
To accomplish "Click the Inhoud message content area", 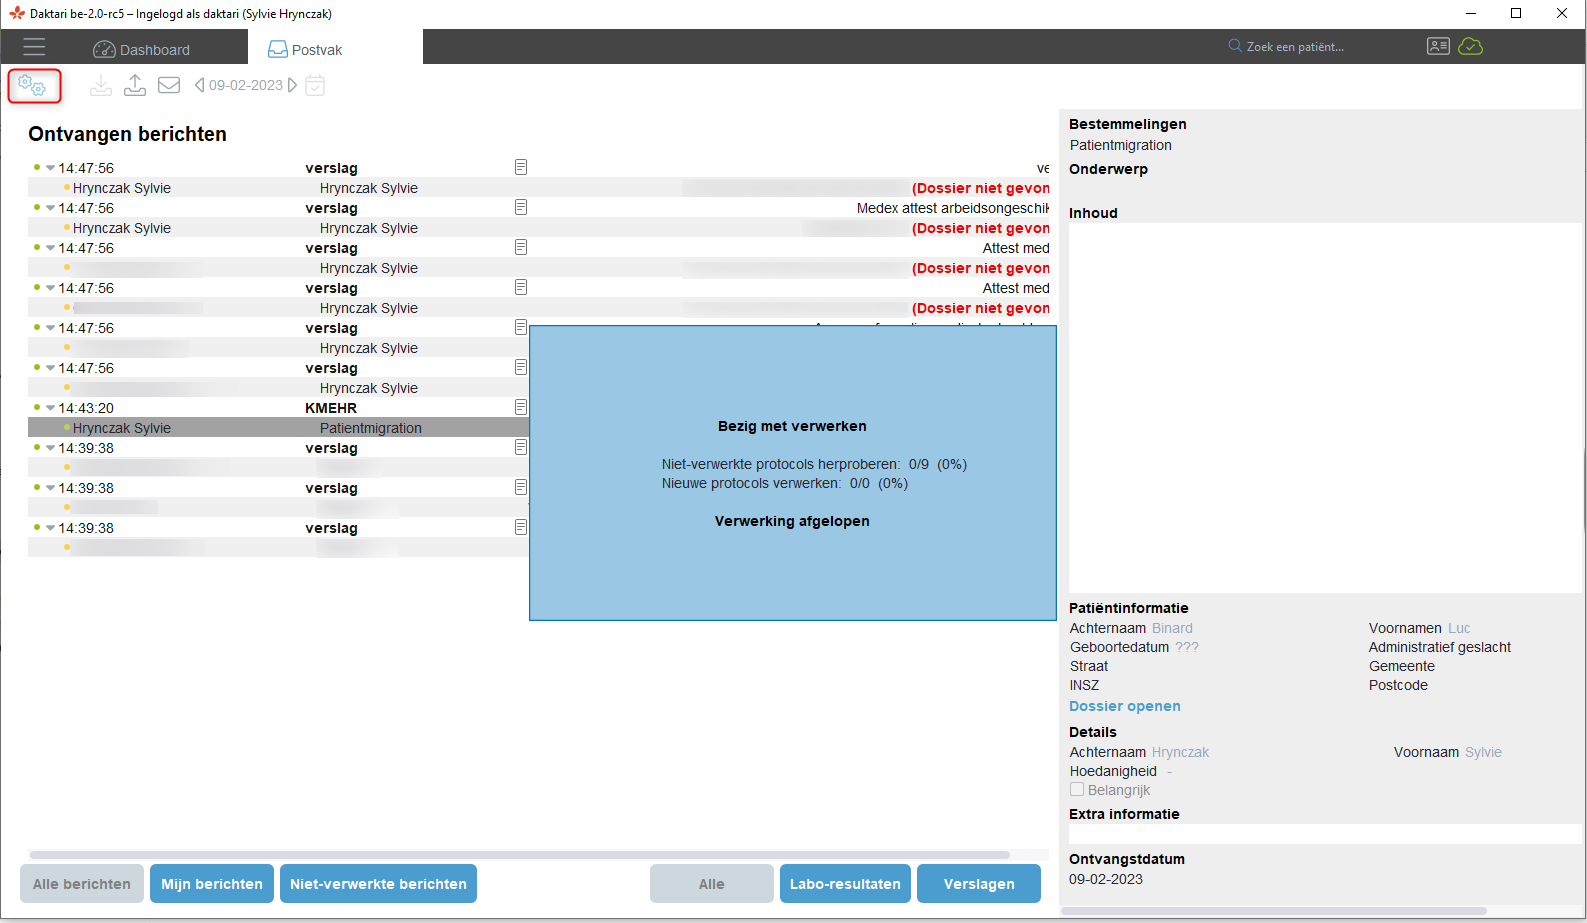I will (1325, 408).
